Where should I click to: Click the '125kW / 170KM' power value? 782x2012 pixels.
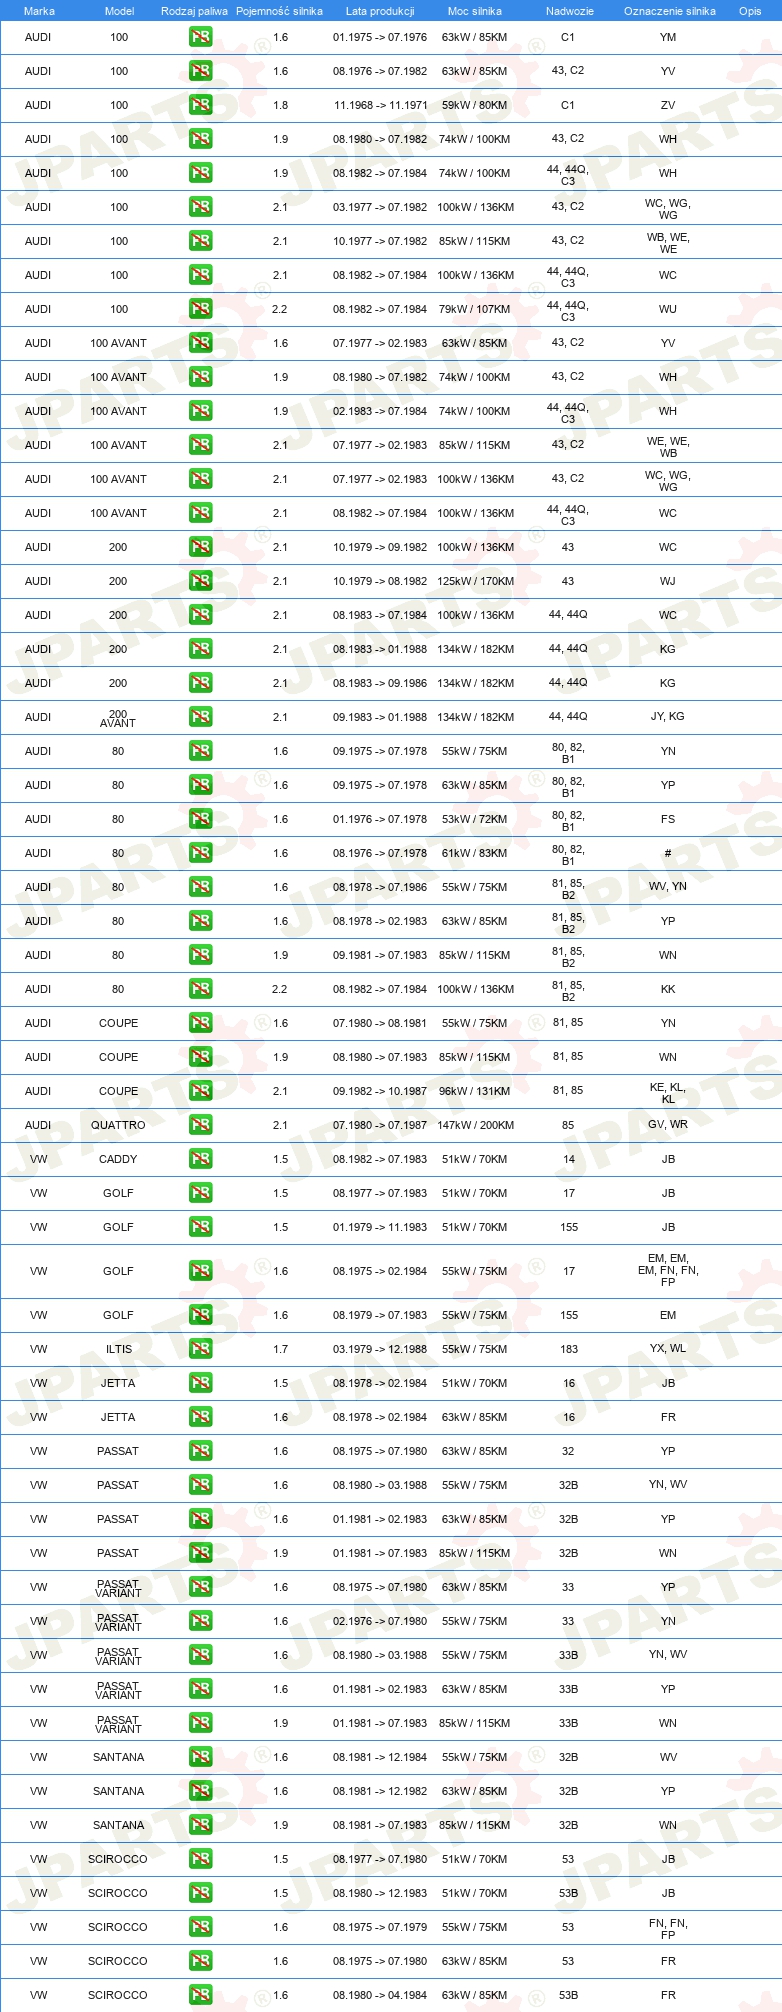475,581
